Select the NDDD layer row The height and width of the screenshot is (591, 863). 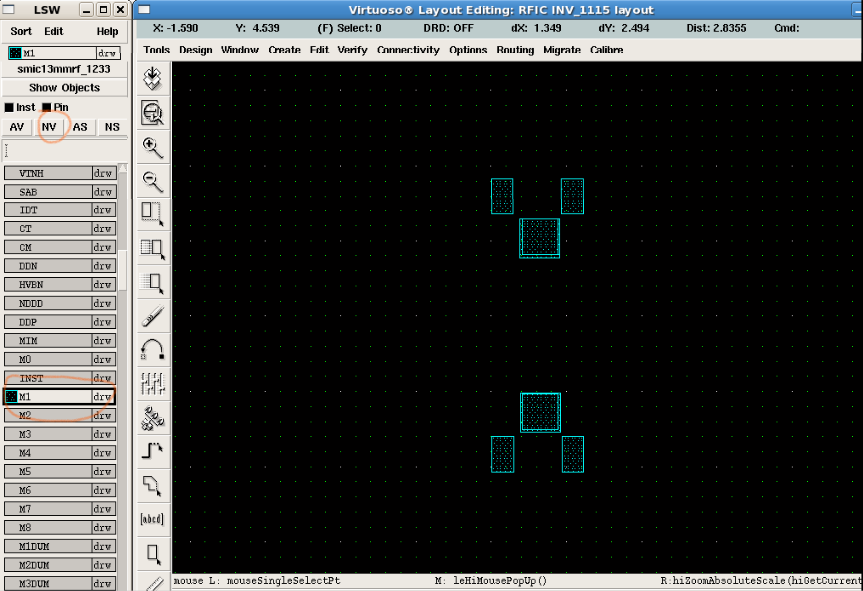click(x=60, y=303)
